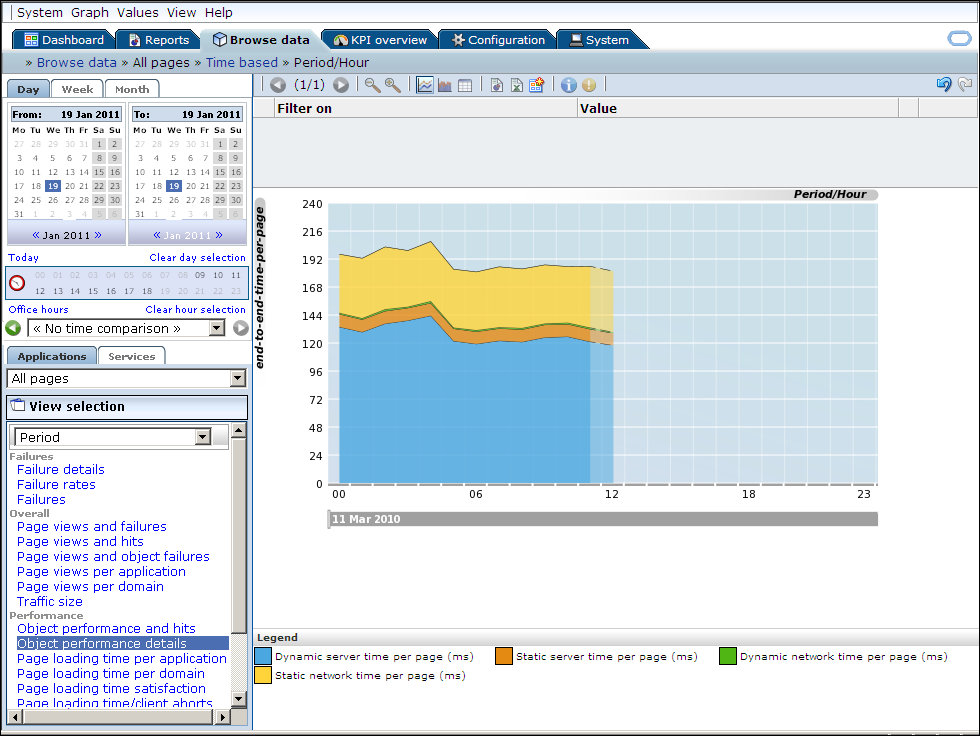The width and height of the screenshot is (980, 736).
Task: Open the Graph menu
Action: coord(90,12)
